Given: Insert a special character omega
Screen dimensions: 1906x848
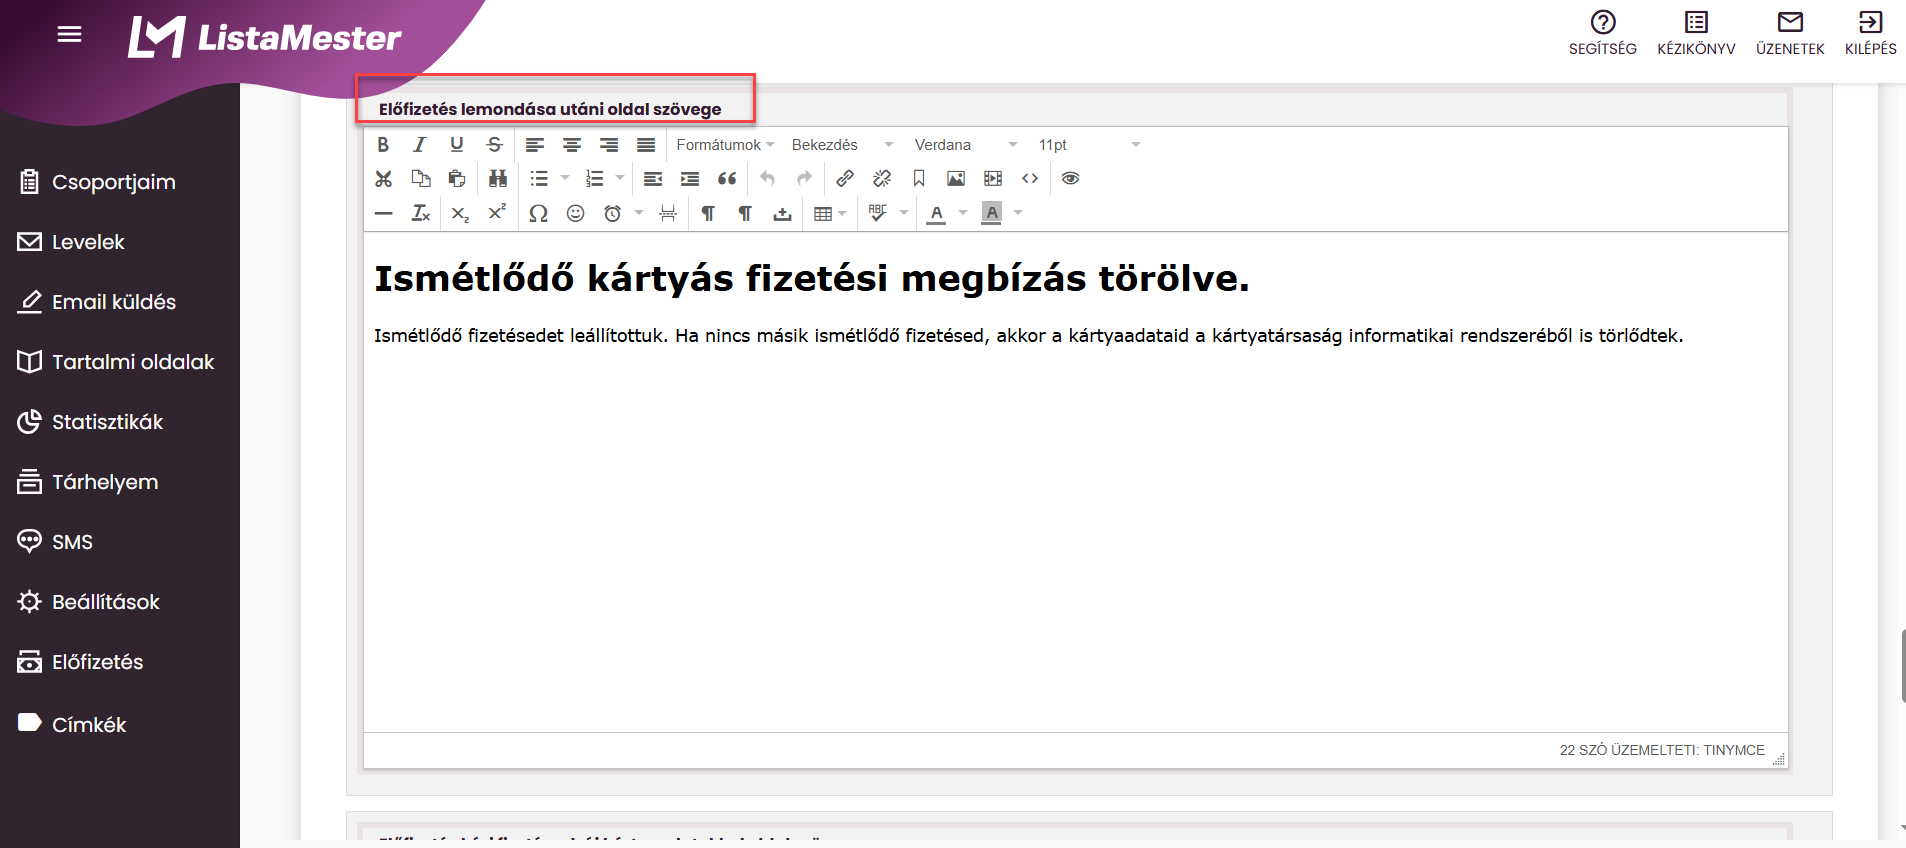Looking at the screenshot, I should [538, 213].
